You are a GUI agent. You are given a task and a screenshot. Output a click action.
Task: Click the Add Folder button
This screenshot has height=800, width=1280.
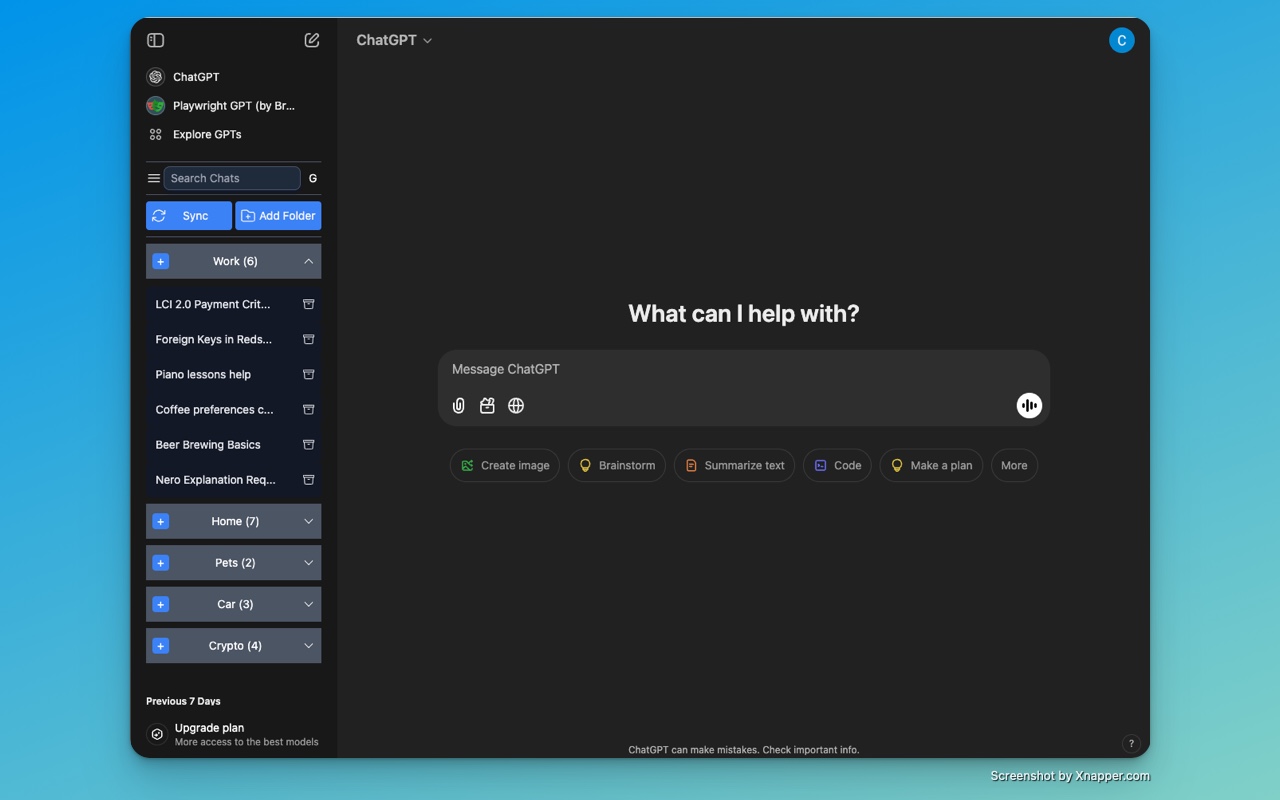pyautogui.click(x=278, y=216)
